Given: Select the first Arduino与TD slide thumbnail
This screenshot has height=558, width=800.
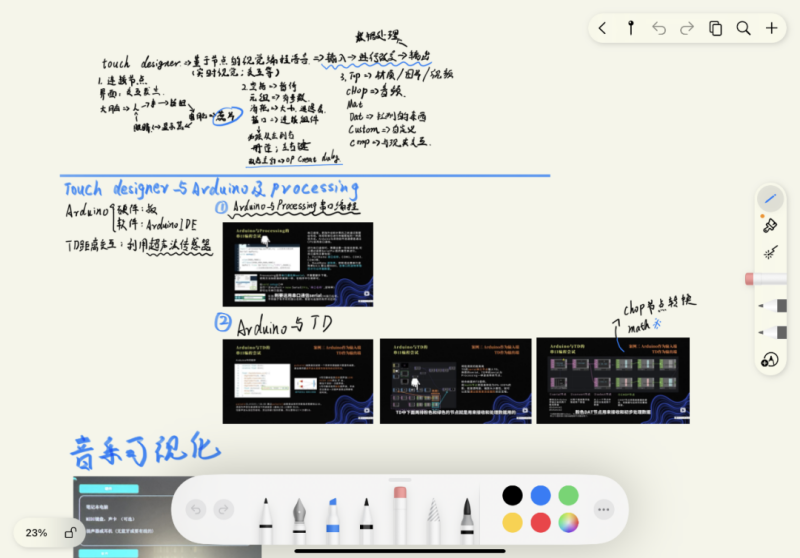Looking at the screenshot, I should (x=297, y=381).
